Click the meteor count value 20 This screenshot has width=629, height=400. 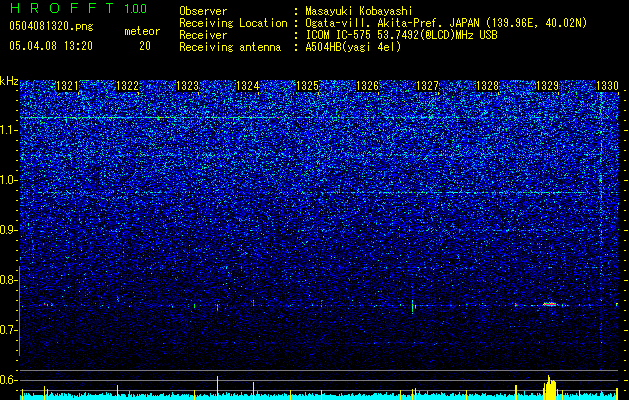(x=145, y=46)
